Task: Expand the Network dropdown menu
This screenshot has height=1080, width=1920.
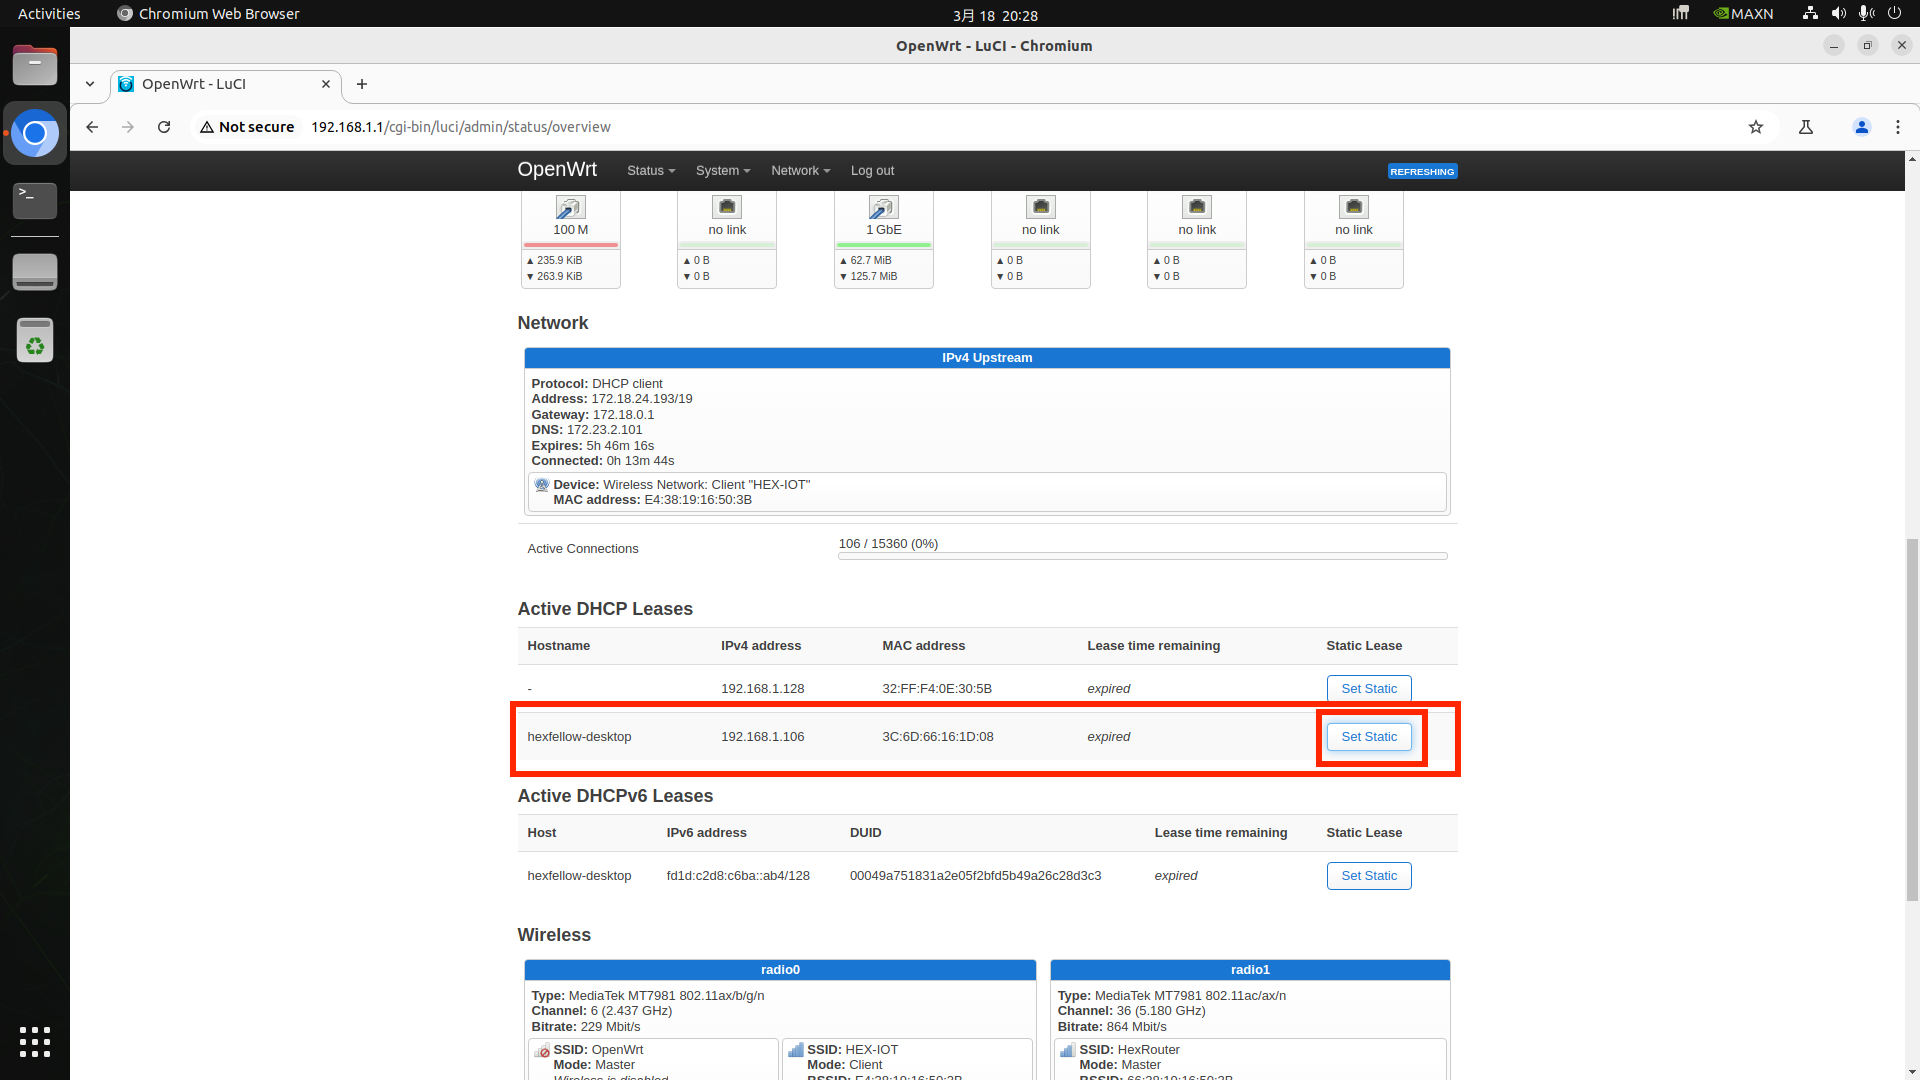Action: (800, 171)
